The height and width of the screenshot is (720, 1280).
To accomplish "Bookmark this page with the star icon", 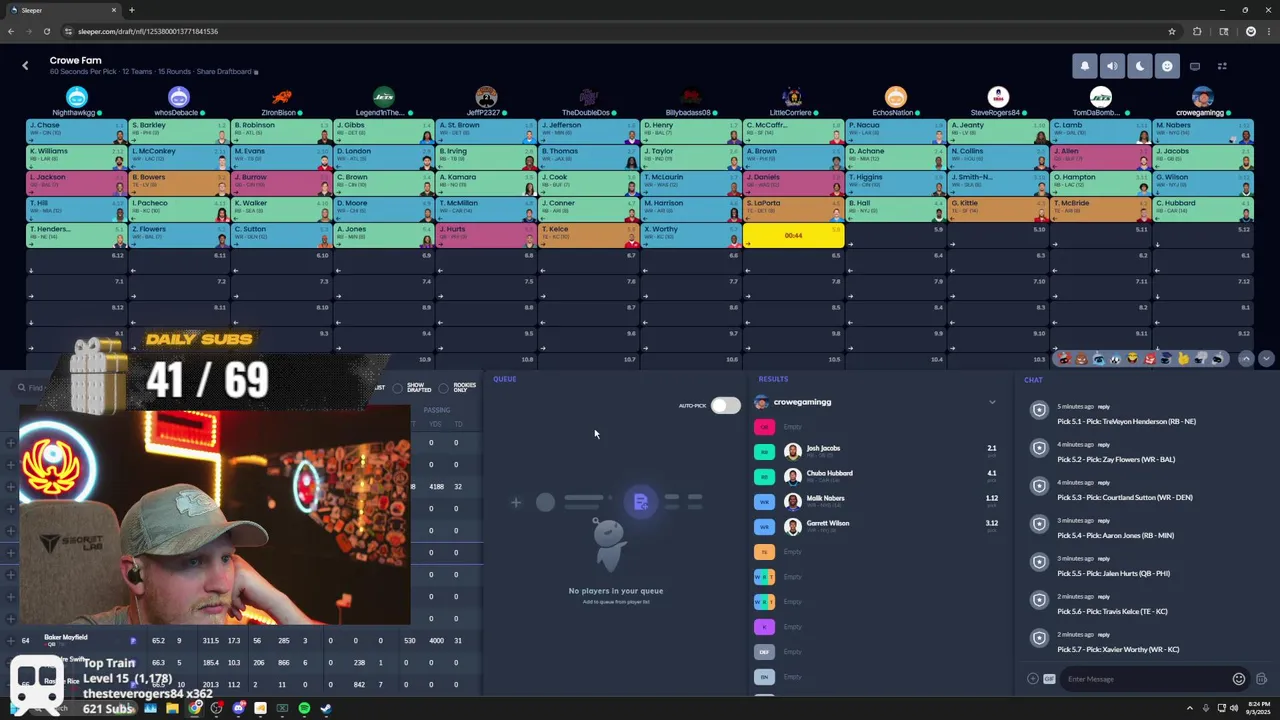I will click(1172, 31).
